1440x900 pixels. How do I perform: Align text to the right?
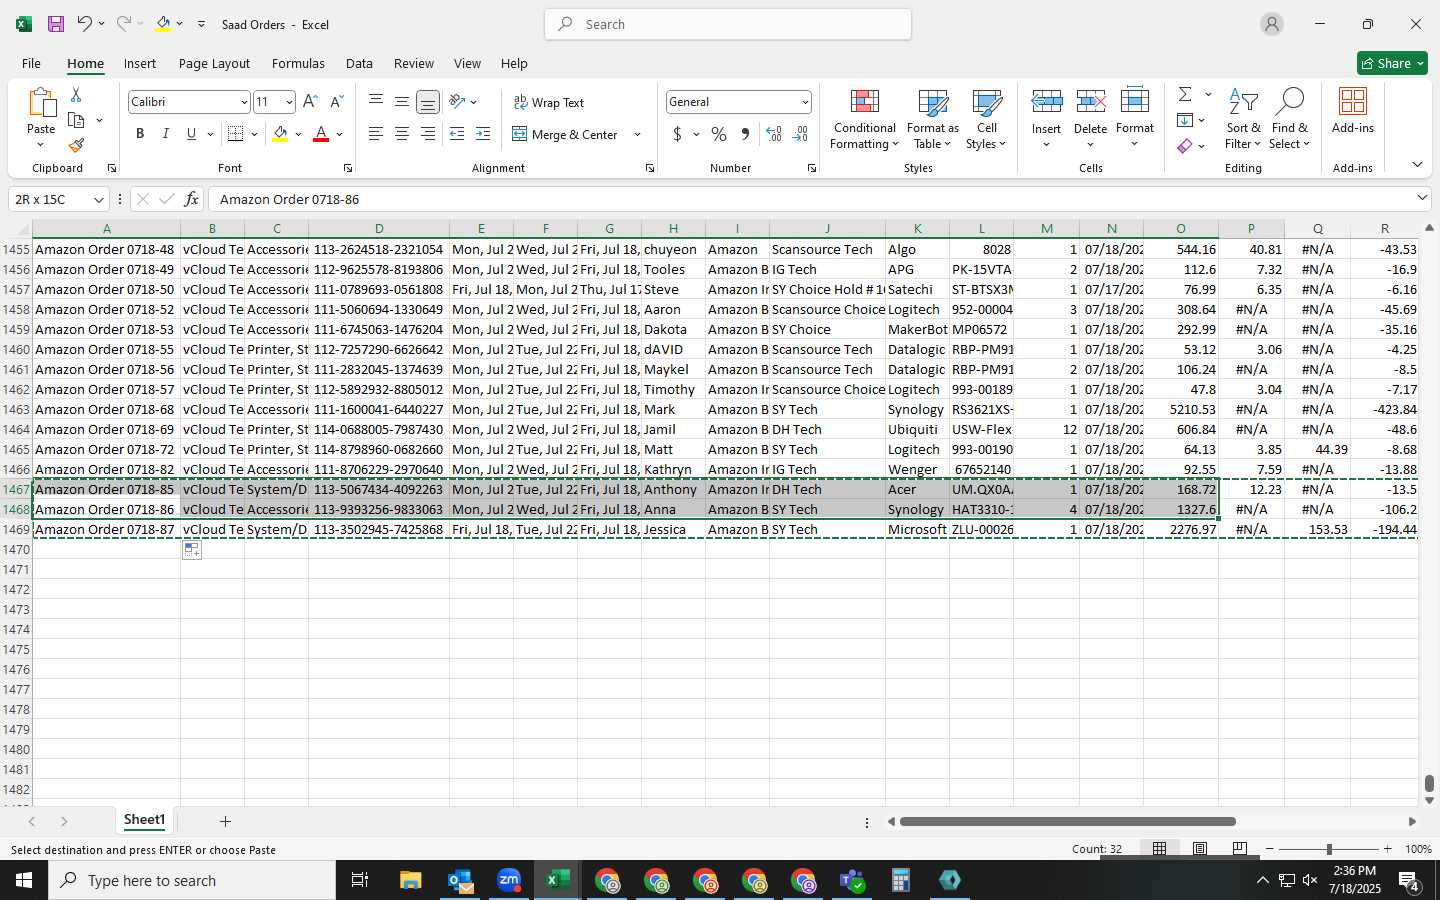[x=428, y=134]
